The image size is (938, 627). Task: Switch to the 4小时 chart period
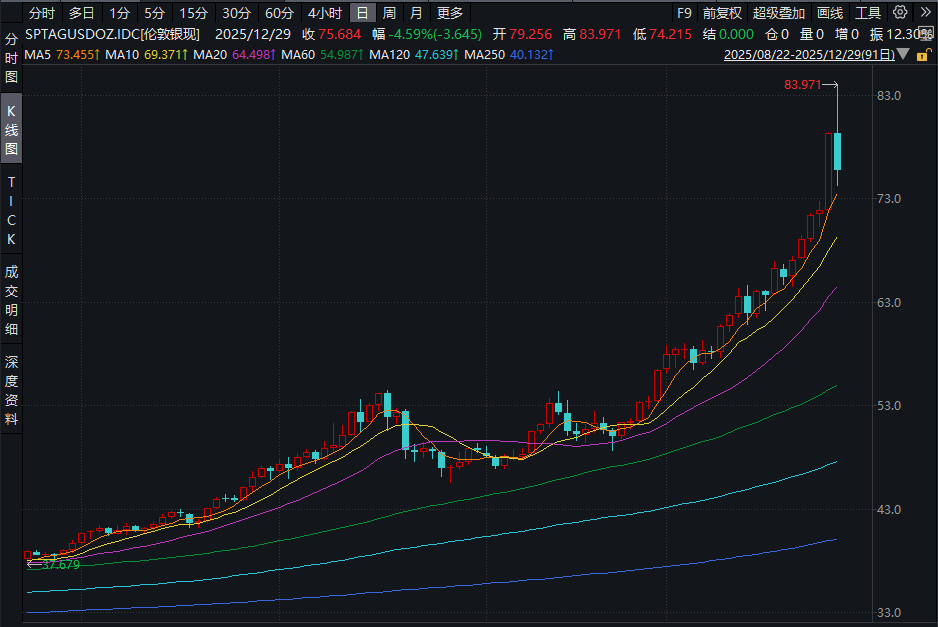click(325, 13)
